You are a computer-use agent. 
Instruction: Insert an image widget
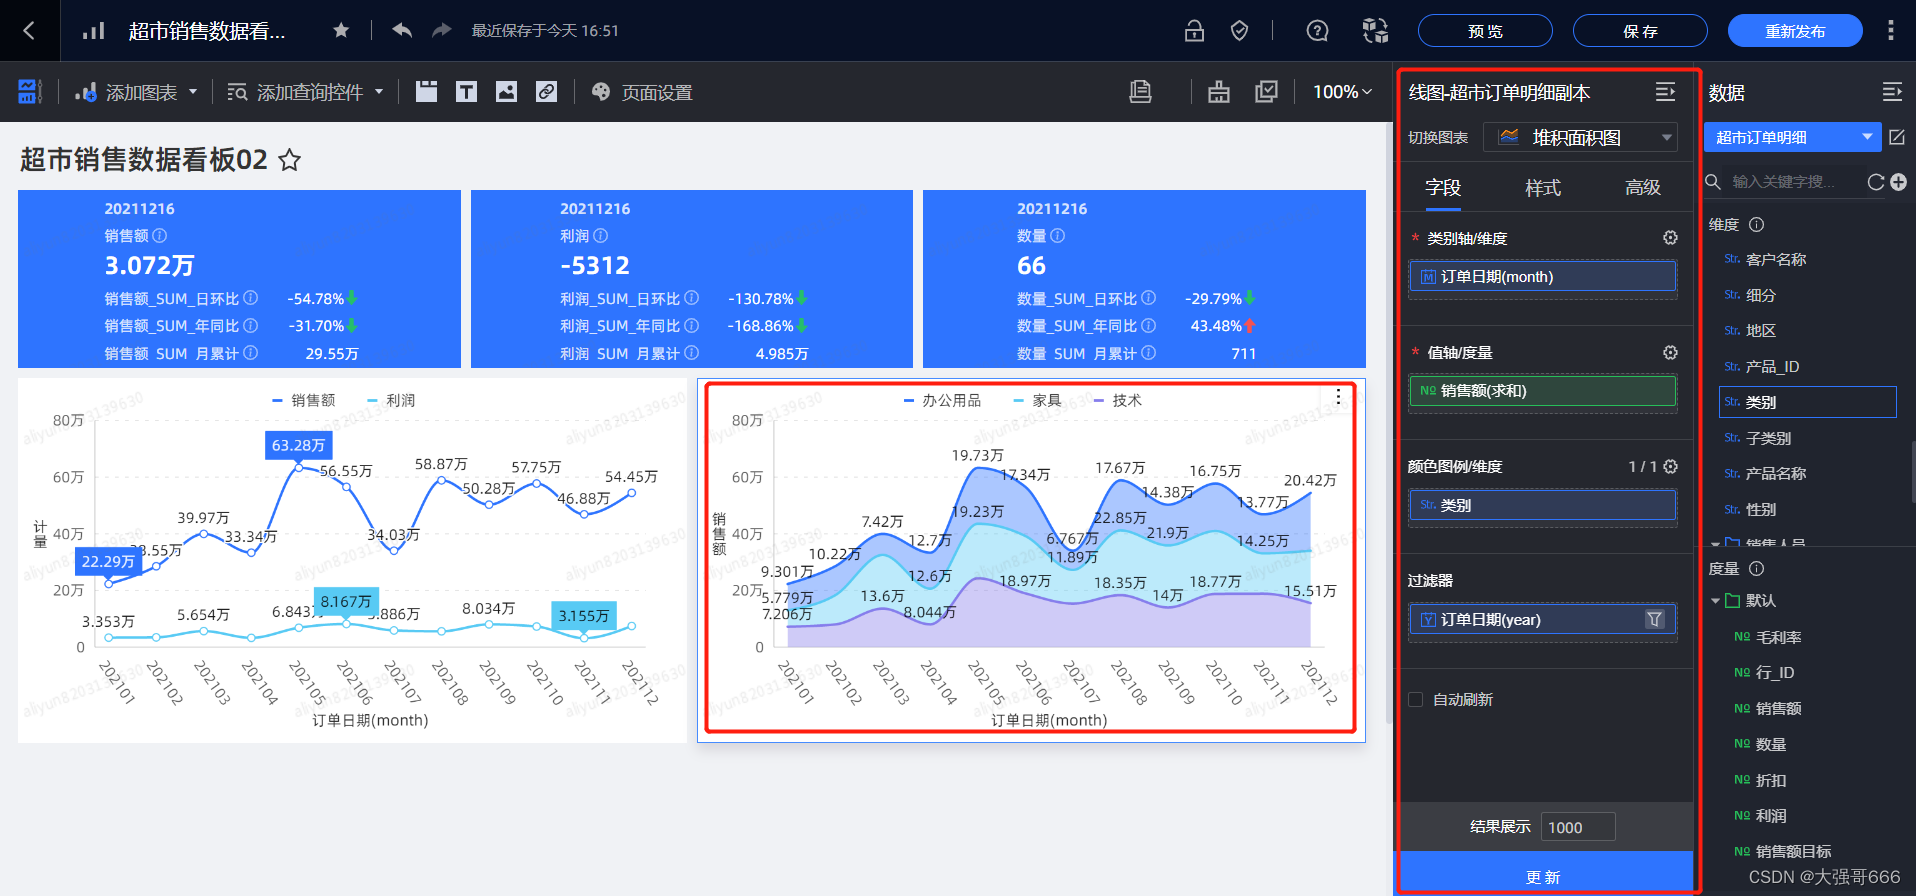pyautogui.click(x=506, y=92)
